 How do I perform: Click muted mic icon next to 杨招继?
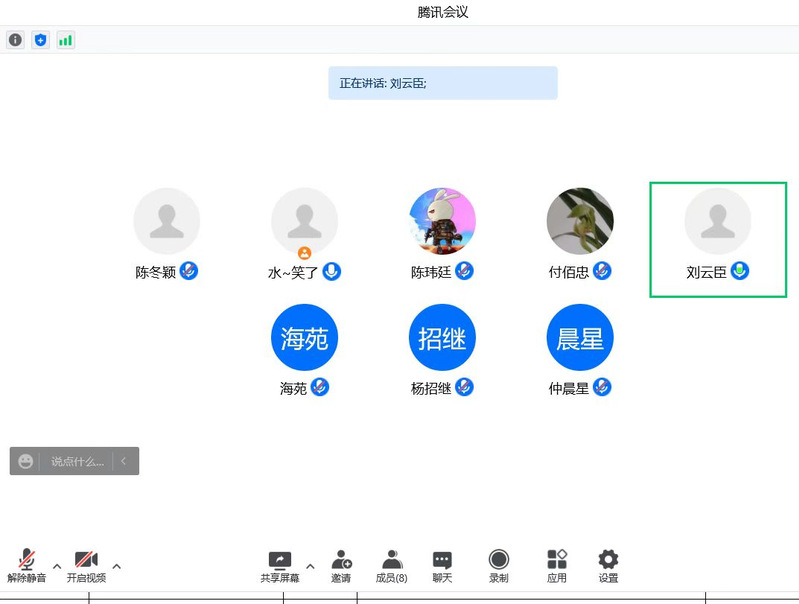point(464,387)
